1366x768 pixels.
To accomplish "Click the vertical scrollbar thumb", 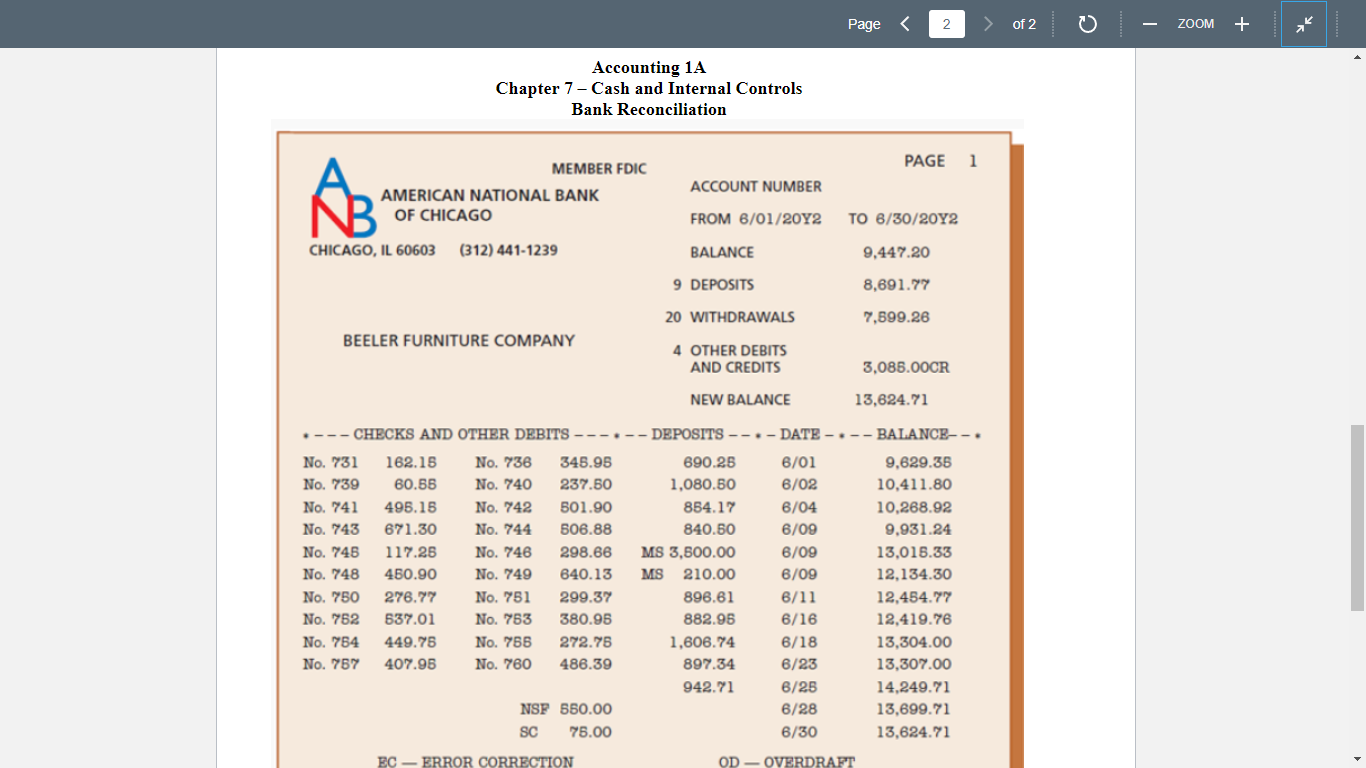I will click(x=1357, y=517).
